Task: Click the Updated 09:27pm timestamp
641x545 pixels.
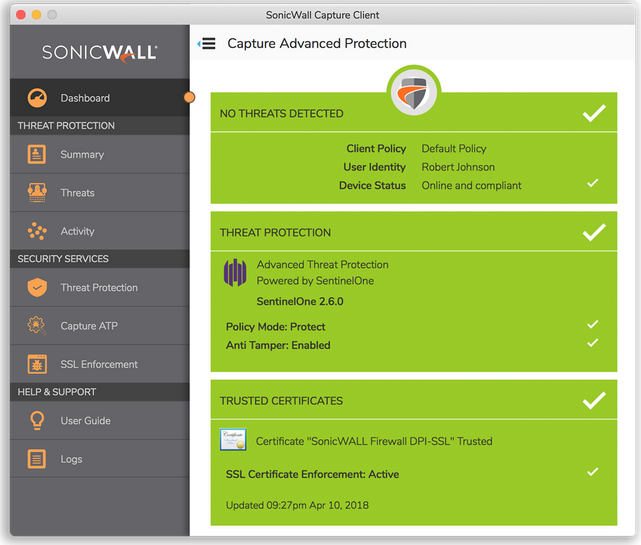Action: click(297, 505)
